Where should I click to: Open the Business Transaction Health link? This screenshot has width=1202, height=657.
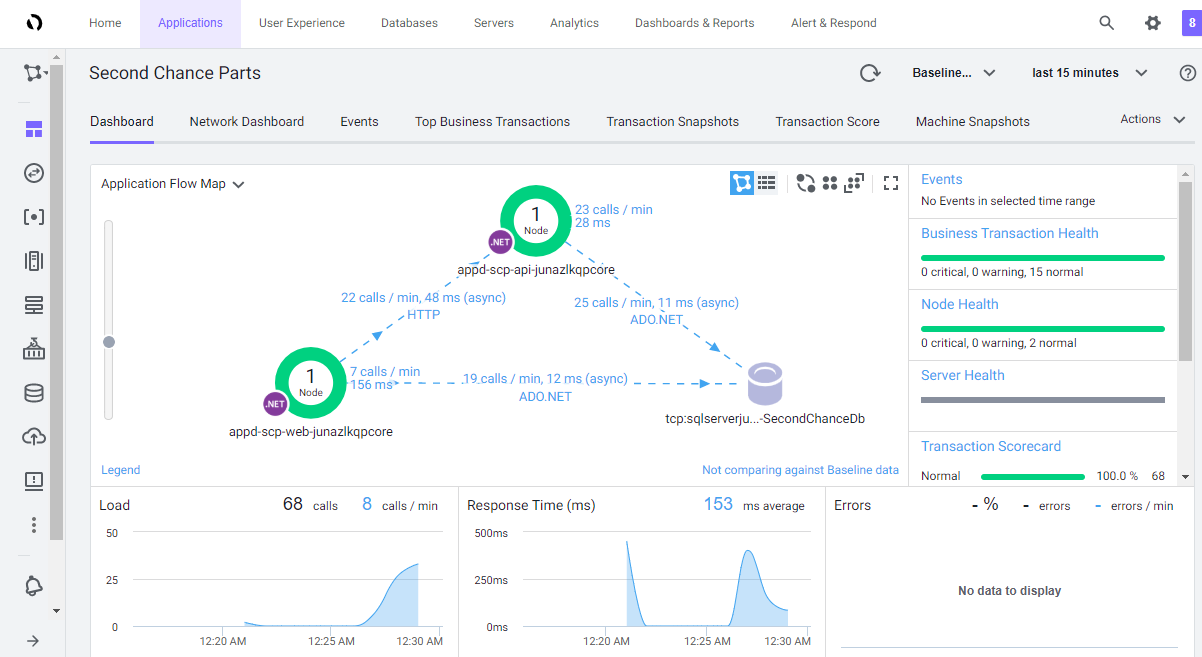1009,233
